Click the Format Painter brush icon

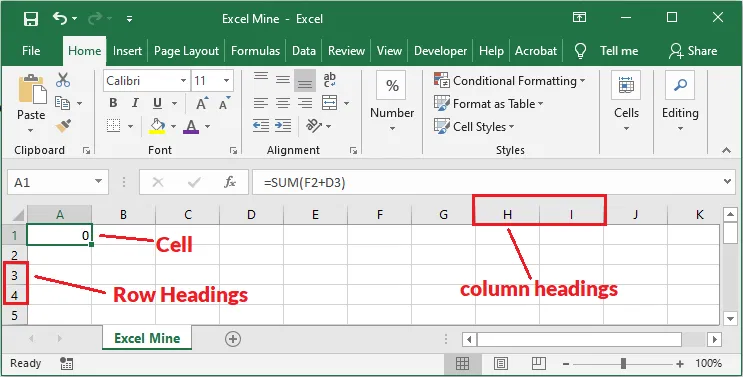(x=63, y=126)
